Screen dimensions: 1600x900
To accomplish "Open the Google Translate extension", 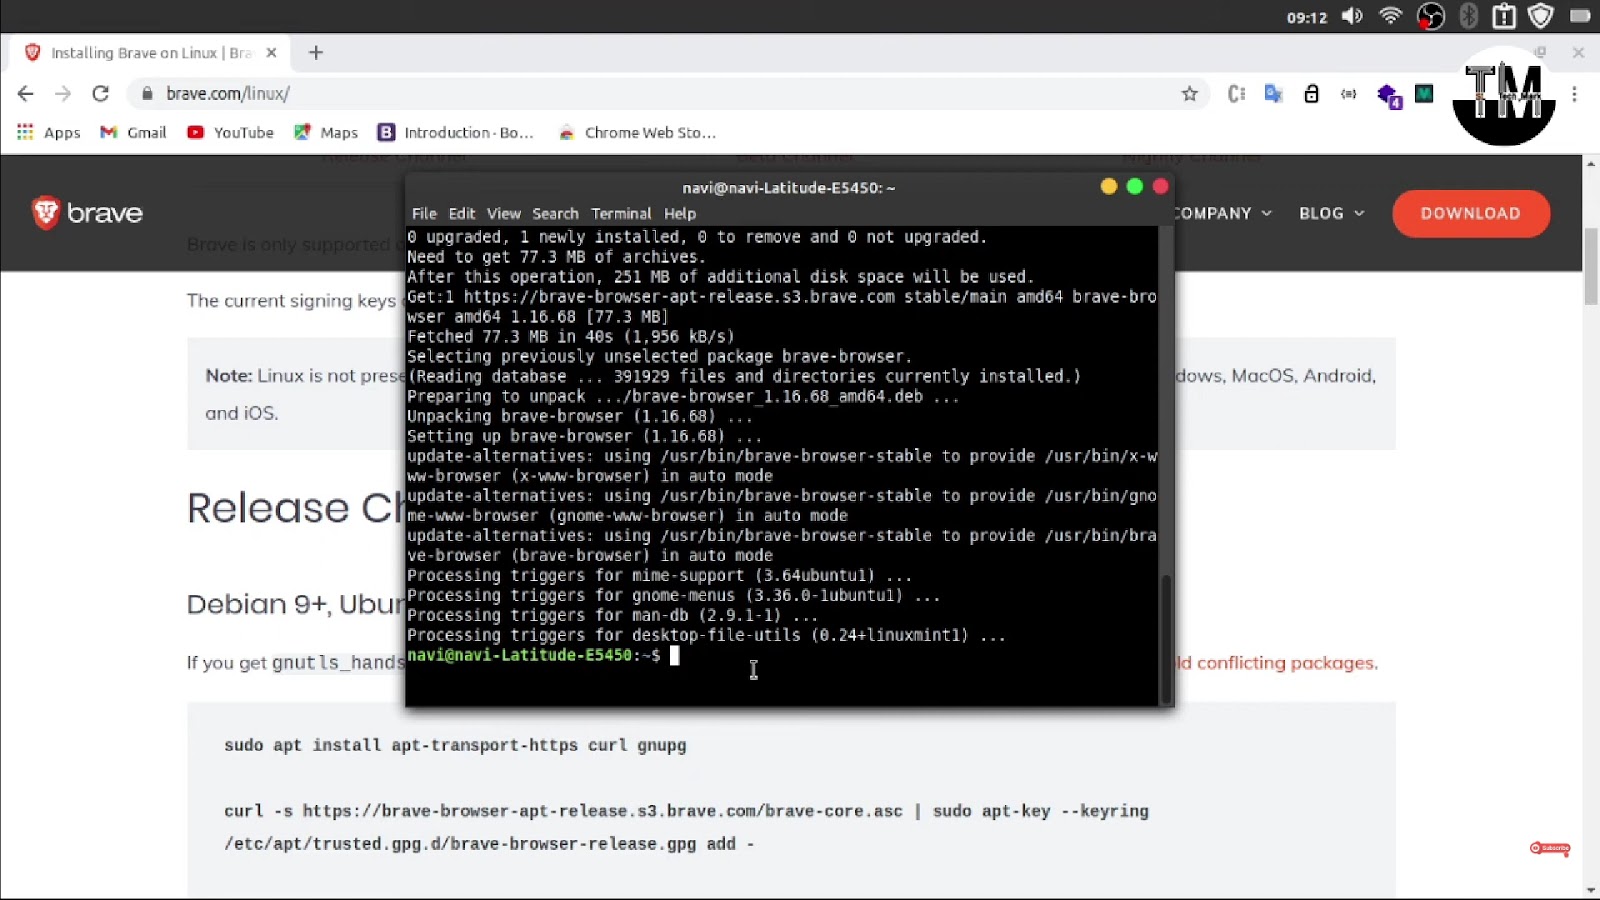I will 1272,93.
